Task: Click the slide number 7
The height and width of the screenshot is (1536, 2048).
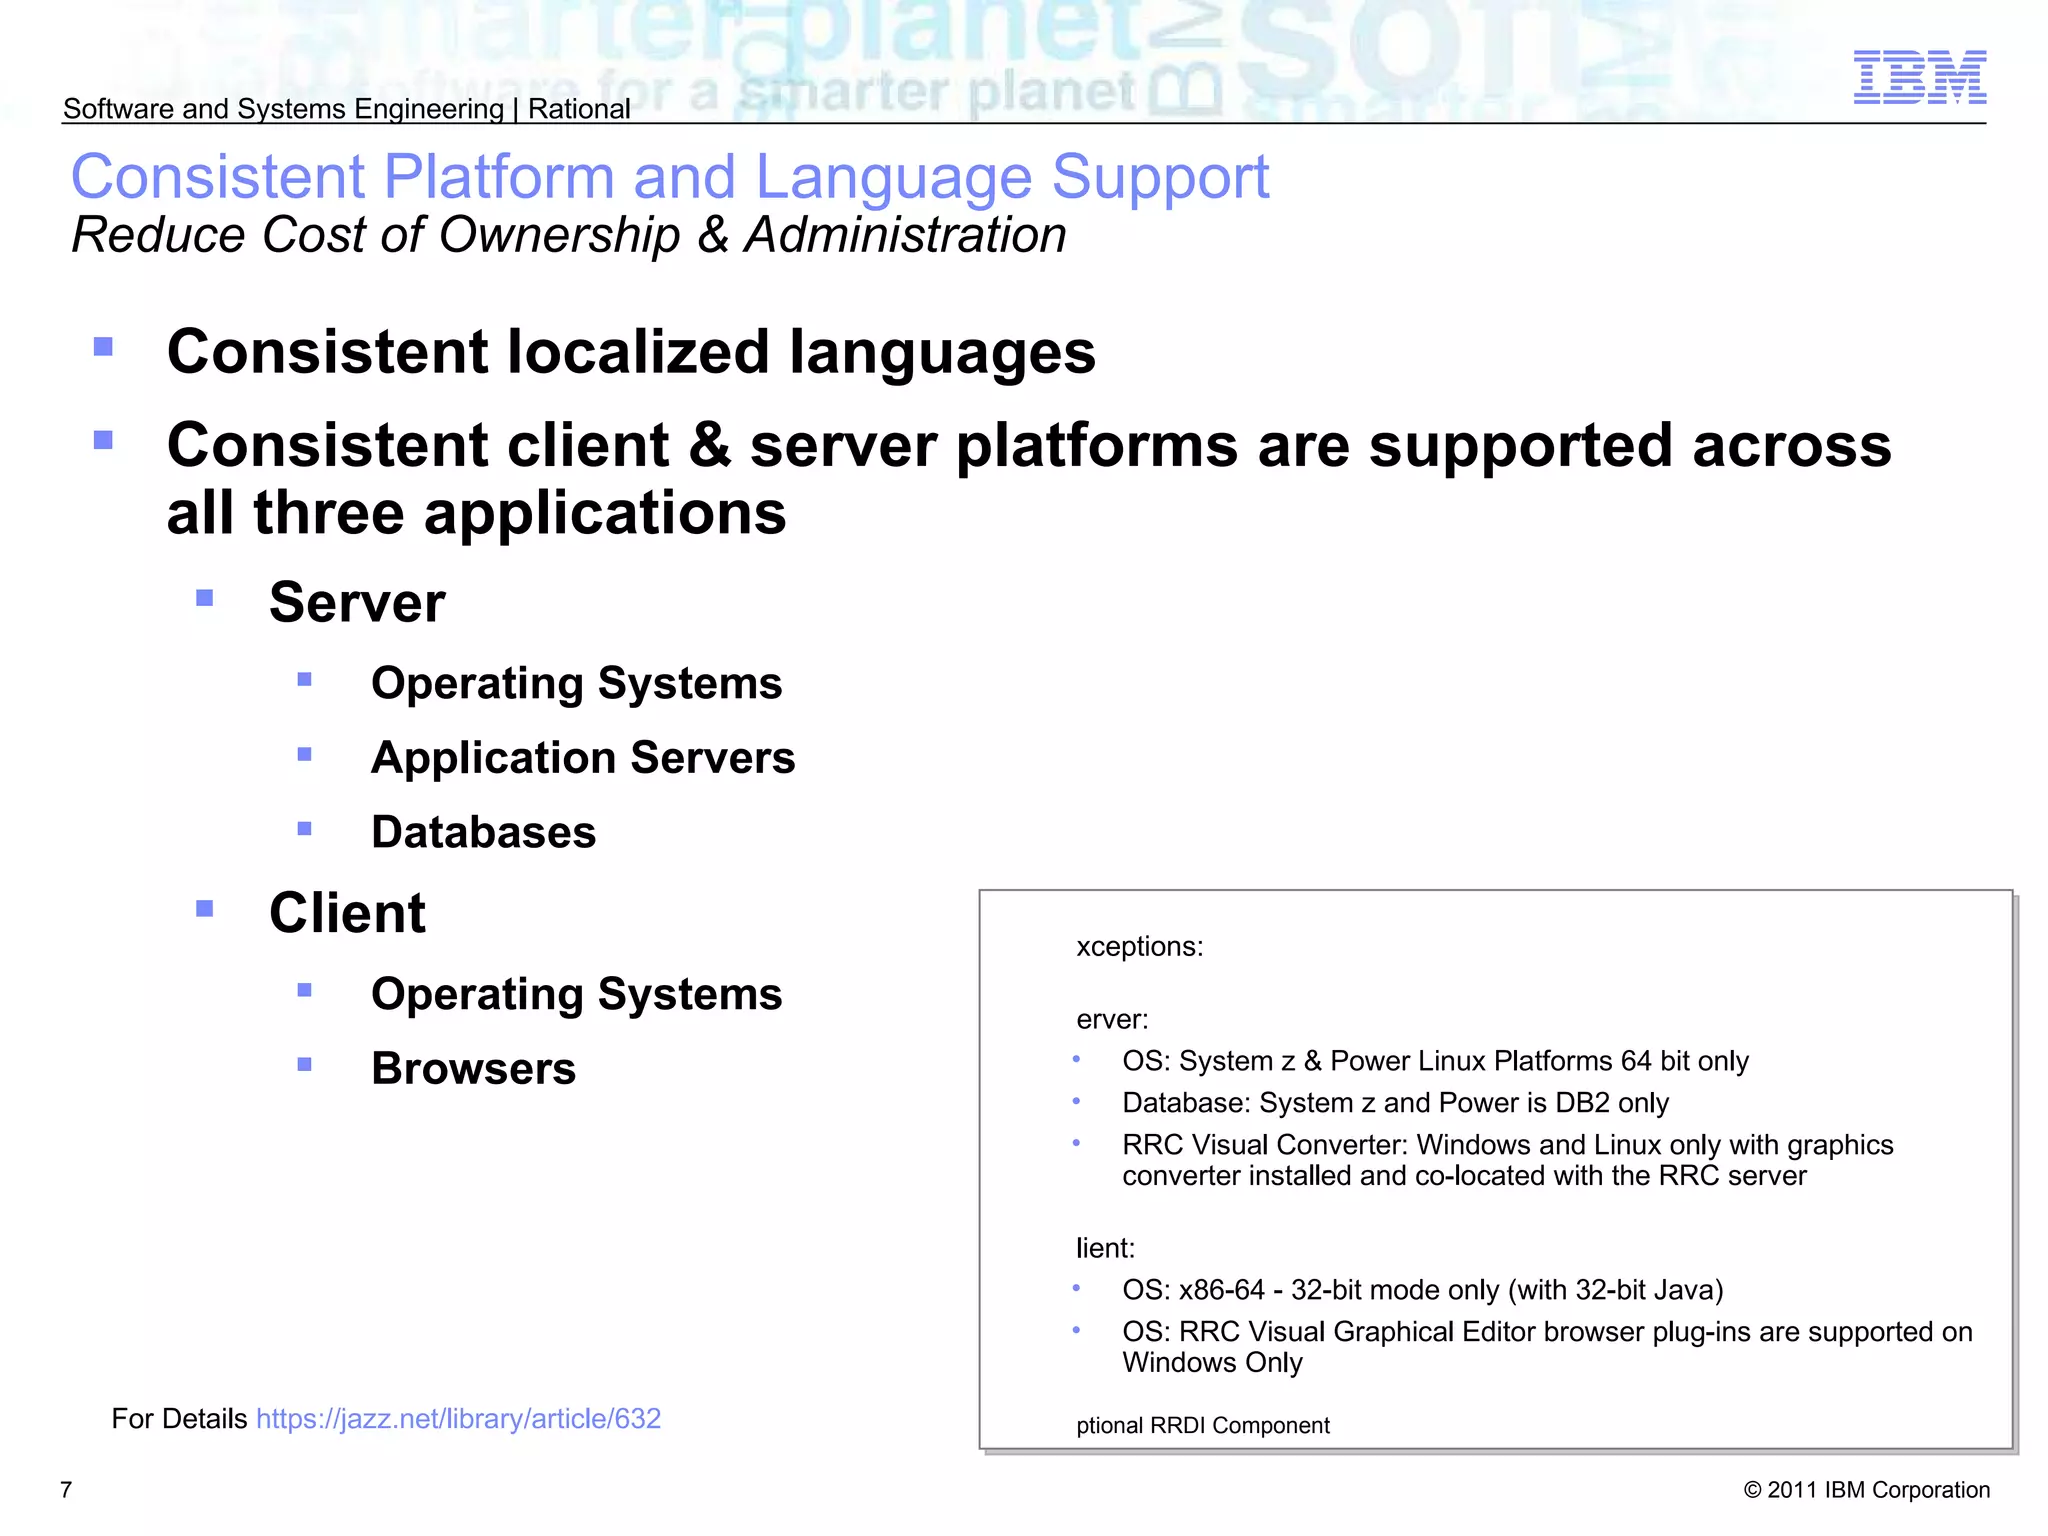Action: 67,1490
